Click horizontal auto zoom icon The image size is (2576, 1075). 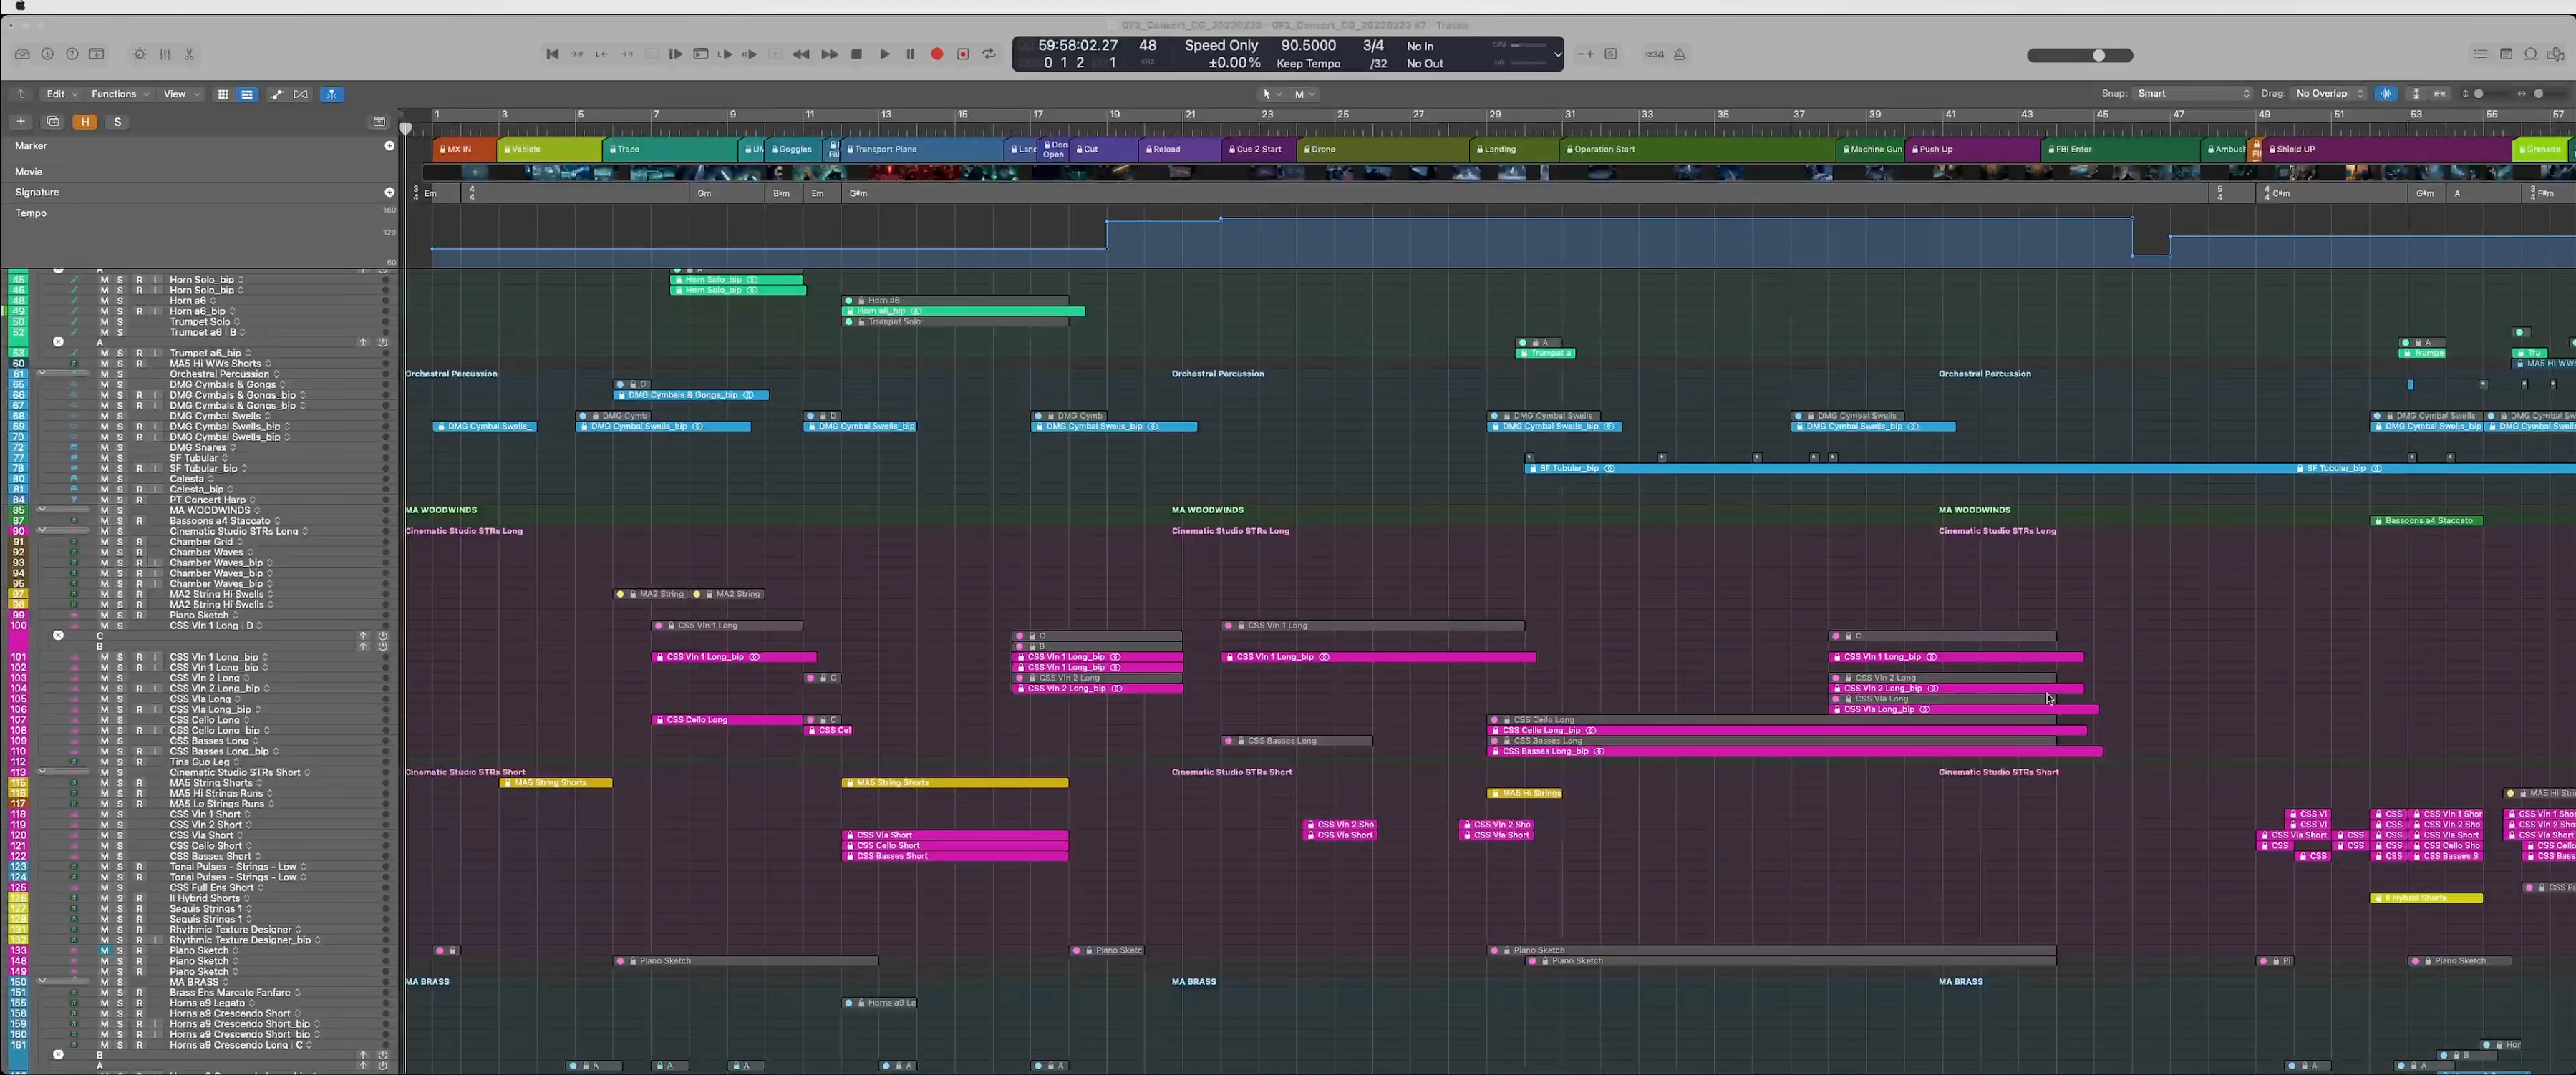2440,94
